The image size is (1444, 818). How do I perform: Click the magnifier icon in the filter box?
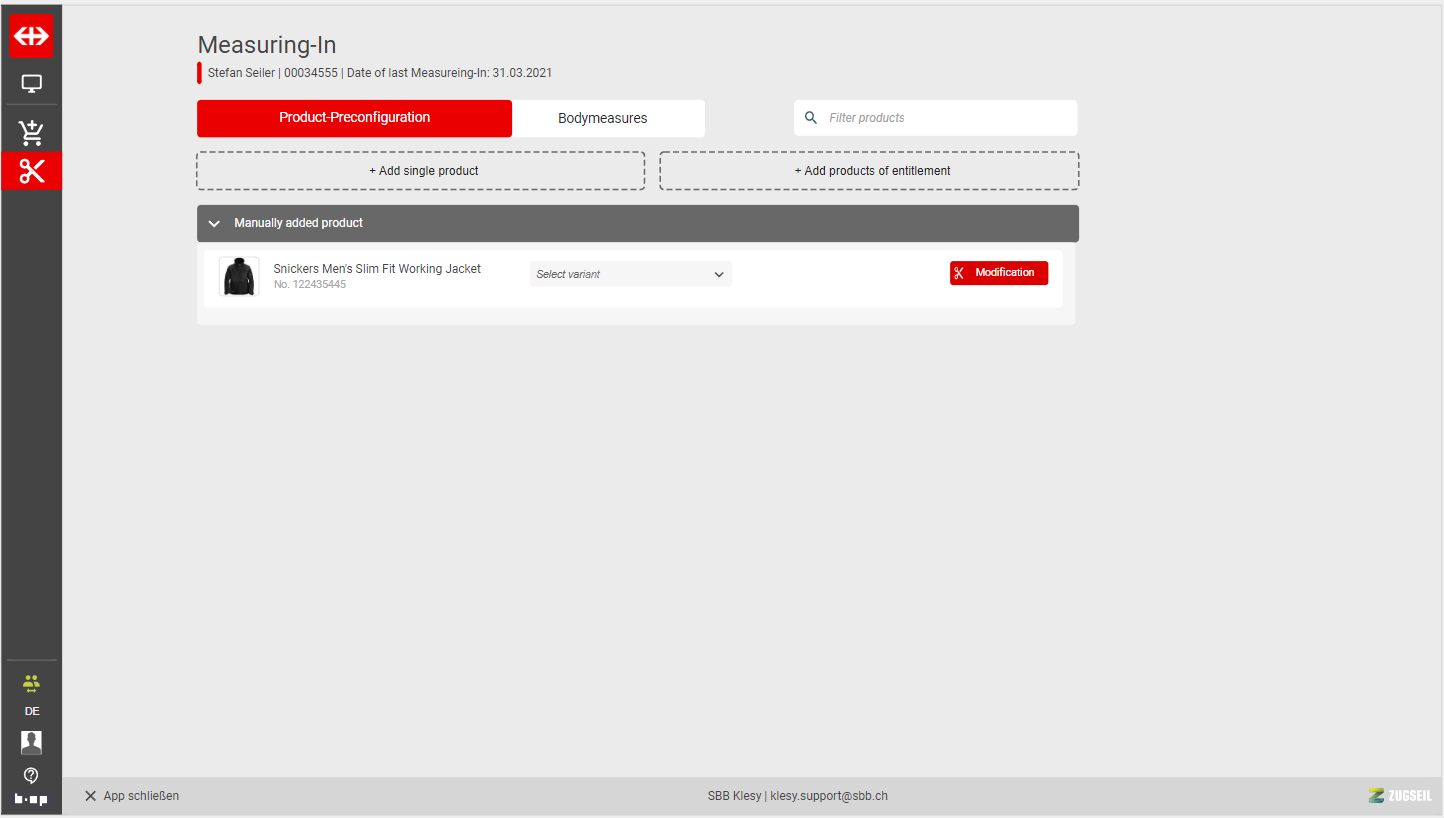coord(811,118)
